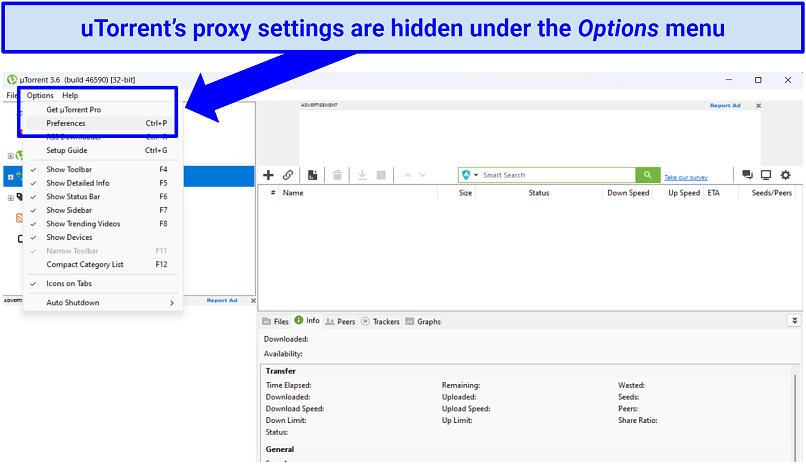Click the Add Torrent plus icon
Screen dimensions: 806x465
[x=268, y=175]
